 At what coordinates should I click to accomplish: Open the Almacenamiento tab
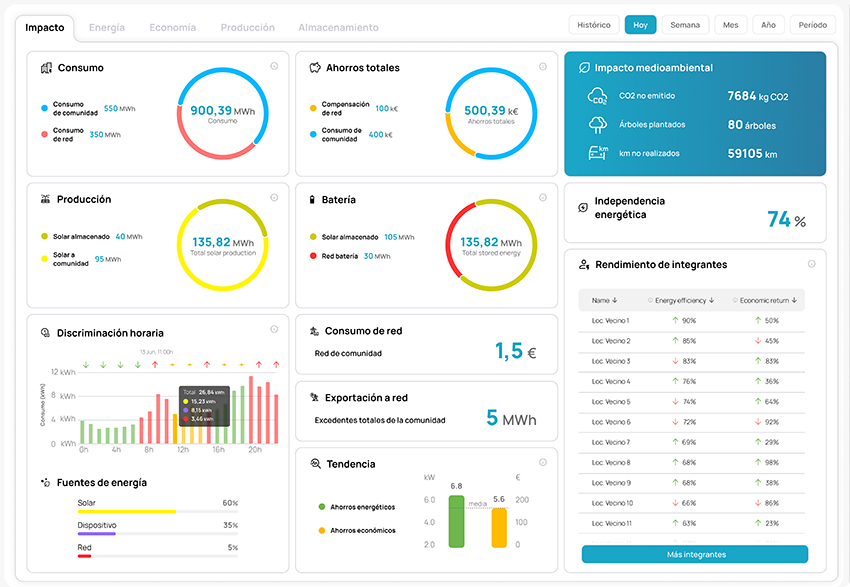tap(338, 27)
